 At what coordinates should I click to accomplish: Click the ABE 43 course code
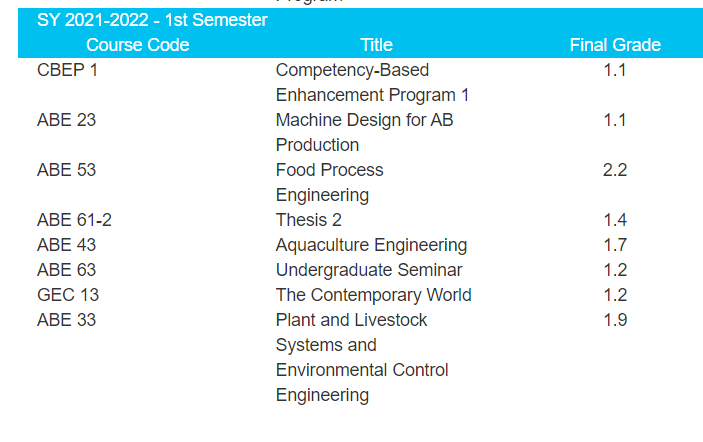pyautogui.click(x=66, y=245)
